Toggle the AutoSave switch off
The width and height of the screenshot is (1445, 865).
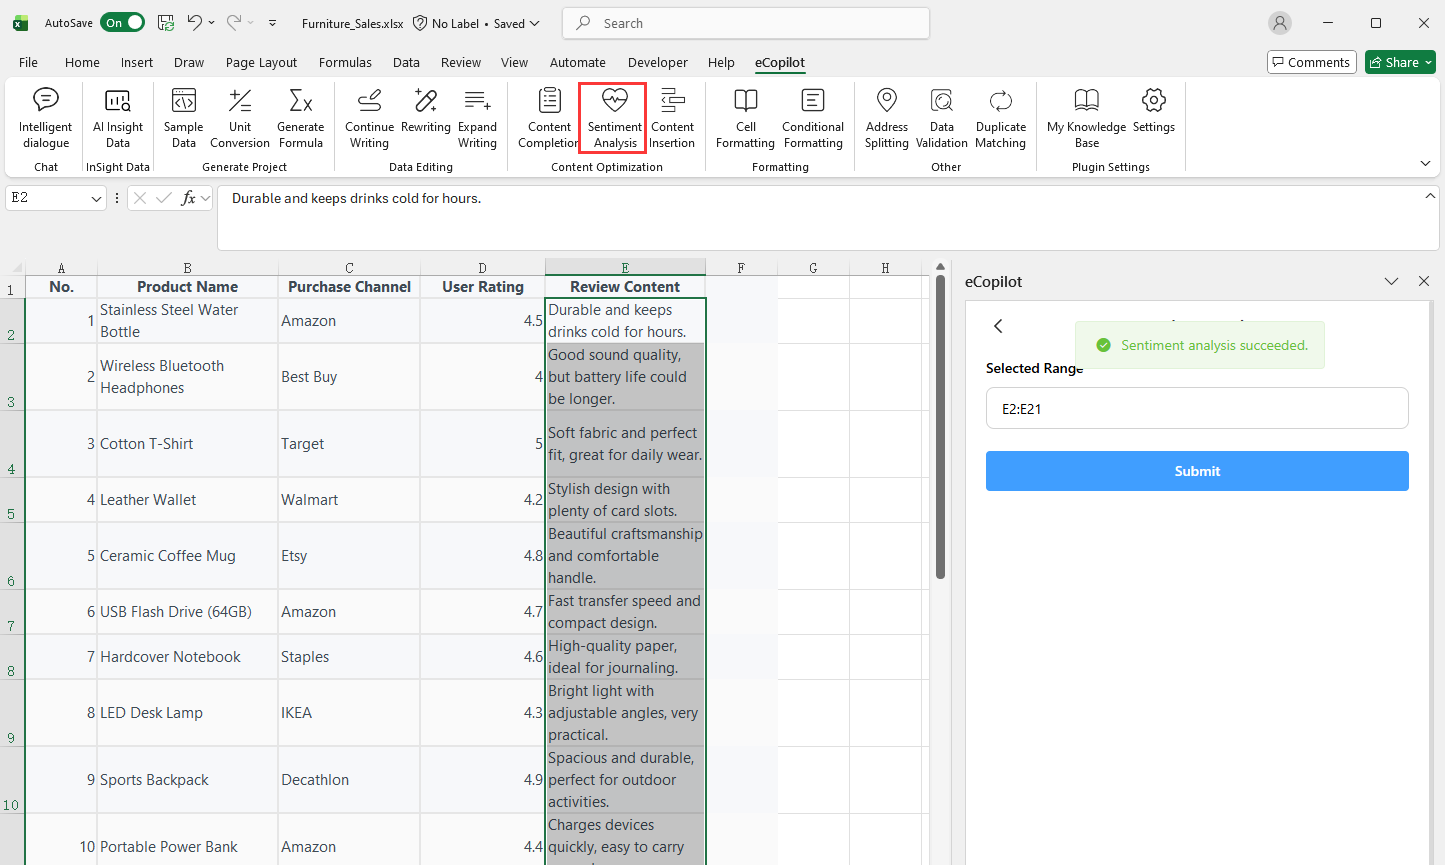pos(124,23)
